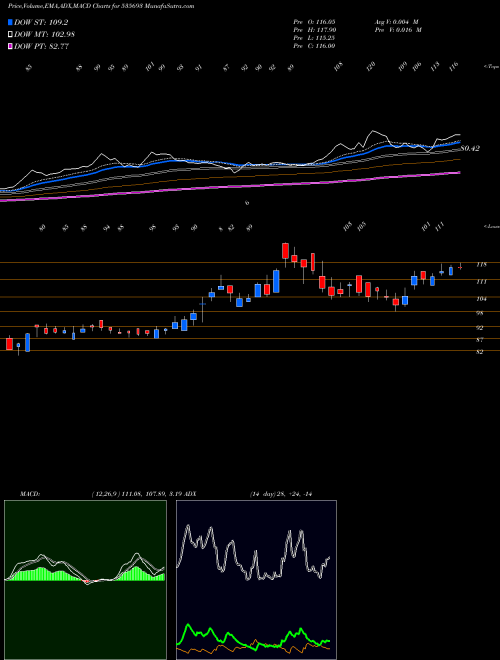Click the Pre C: 116.09 value
The height and width of the screenshot is (660, 500).
pyautogui.click(x=314, y=46)
